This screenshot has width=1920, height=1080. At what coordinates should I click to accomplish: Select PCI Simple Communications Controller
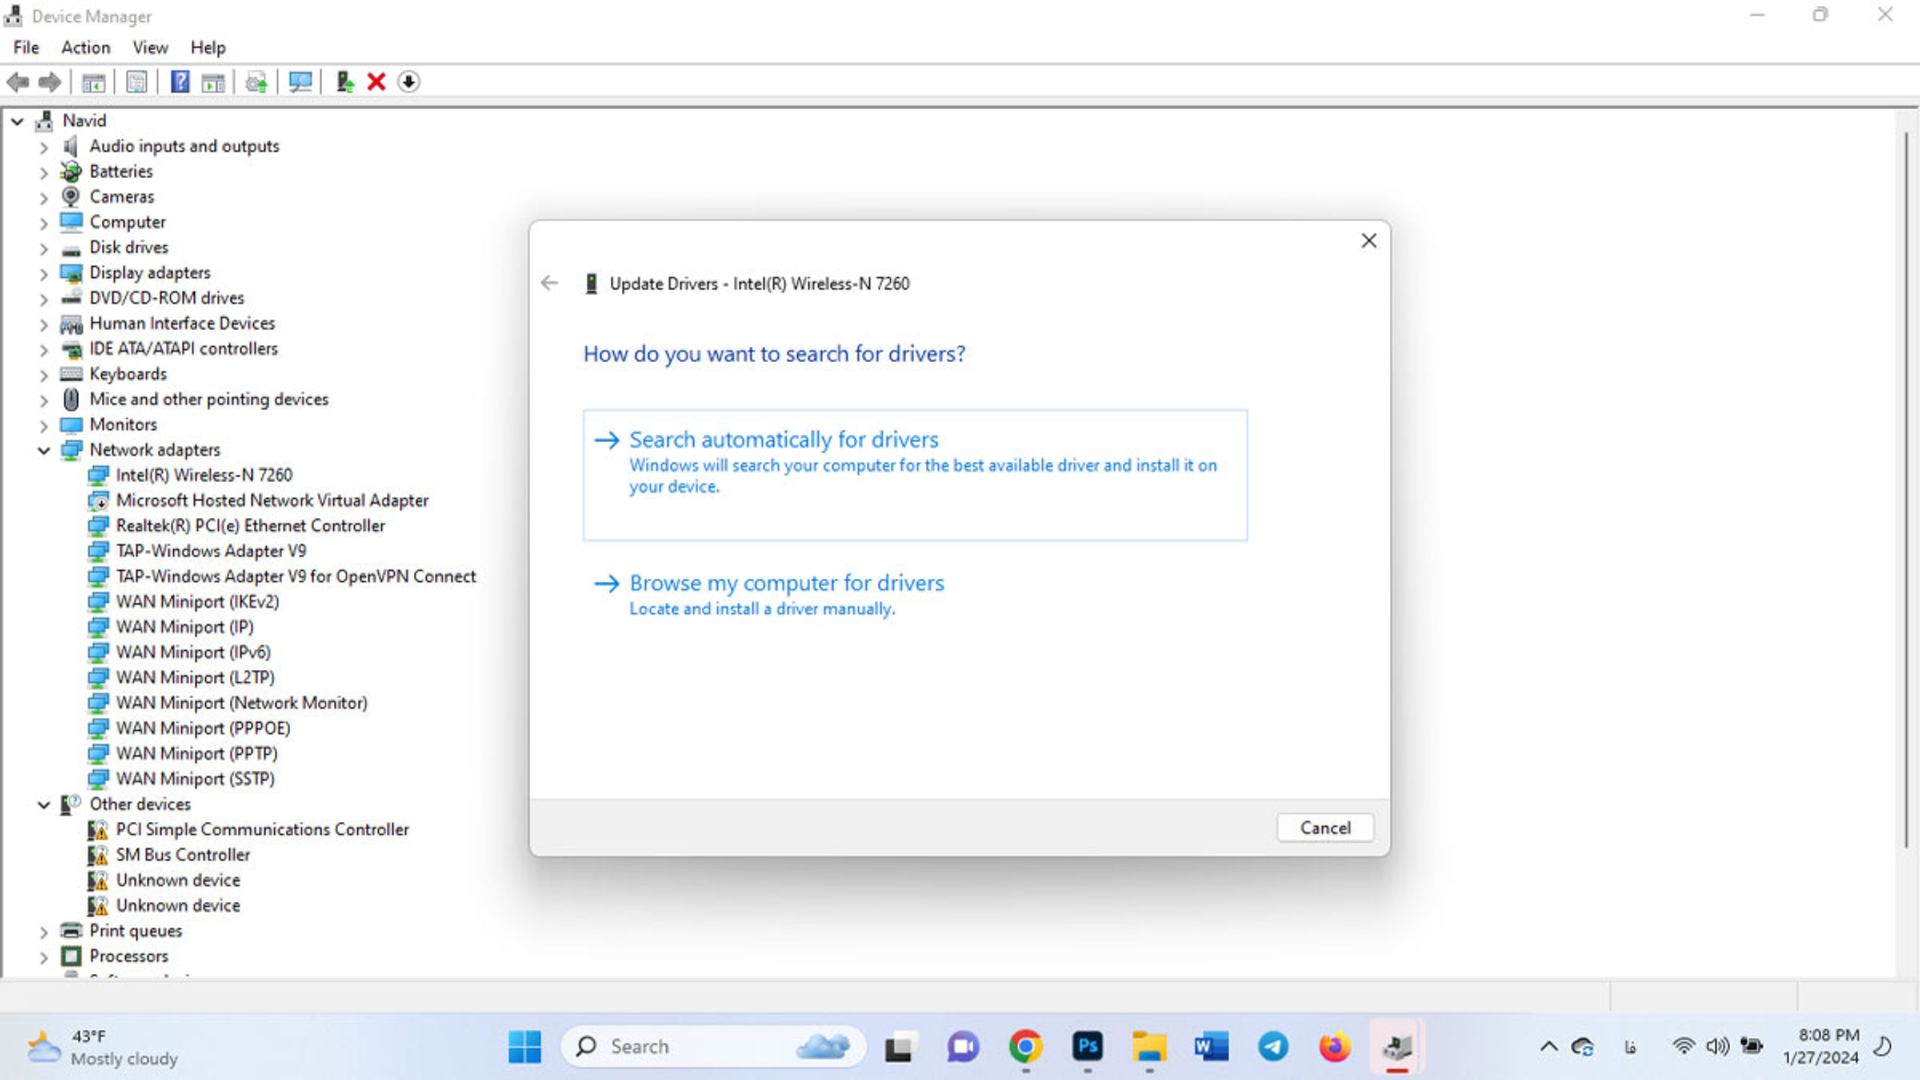coord(262,830)
